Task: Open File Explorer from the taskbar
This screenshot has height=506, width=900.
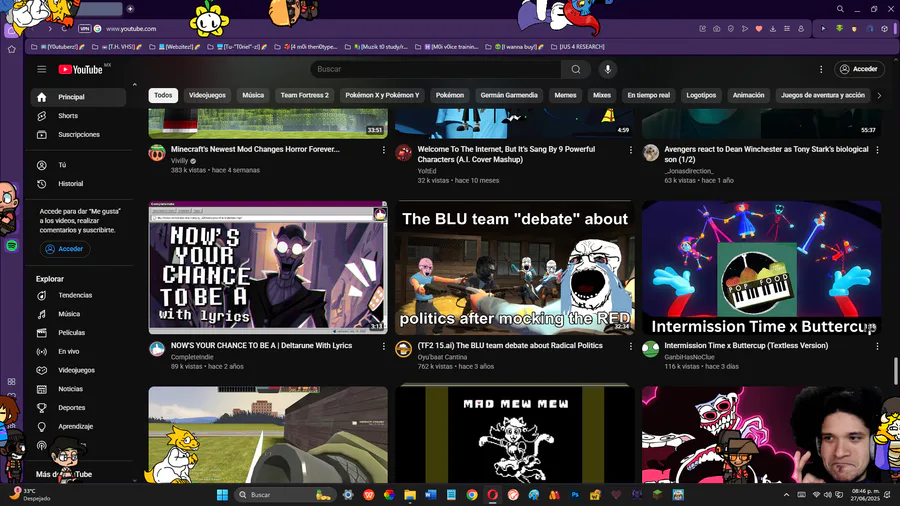Action: (x=410, y=495)
